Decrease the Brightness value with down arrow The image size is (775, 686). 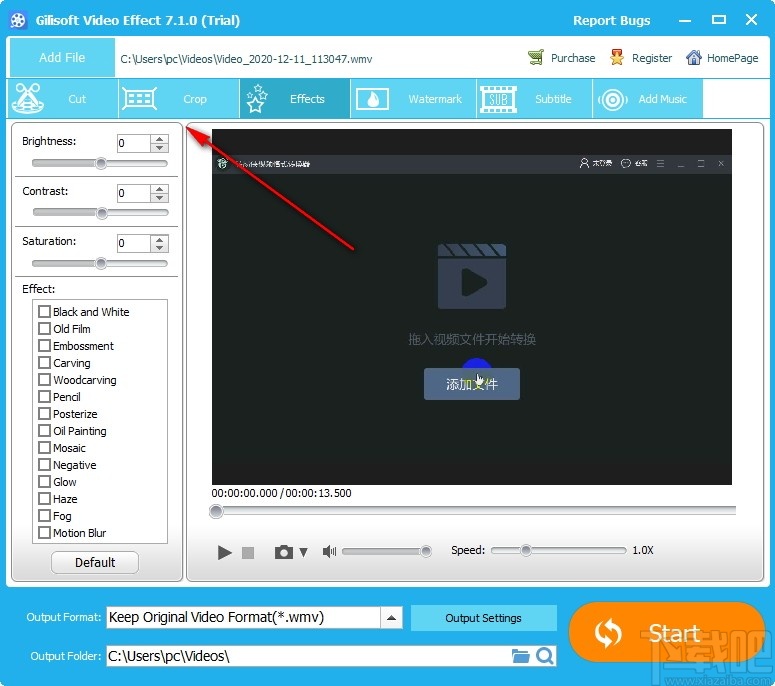159,148
